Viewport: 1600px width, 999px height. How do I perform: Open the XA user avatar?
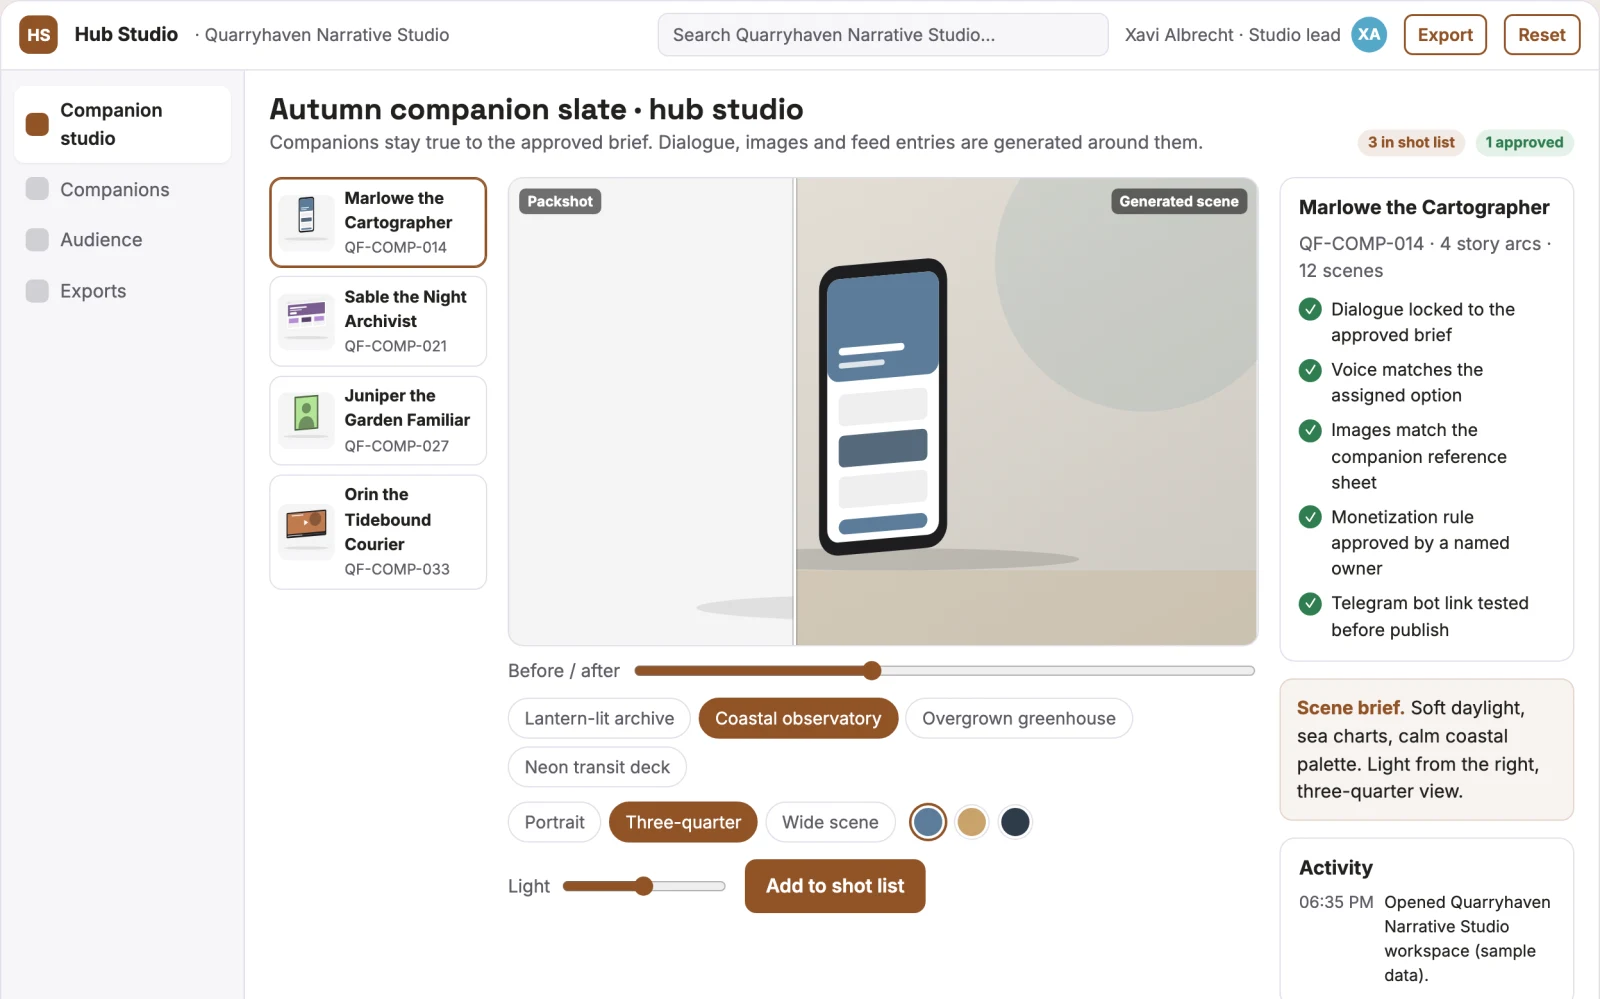pyautogui.click(x=1369, y=35)
